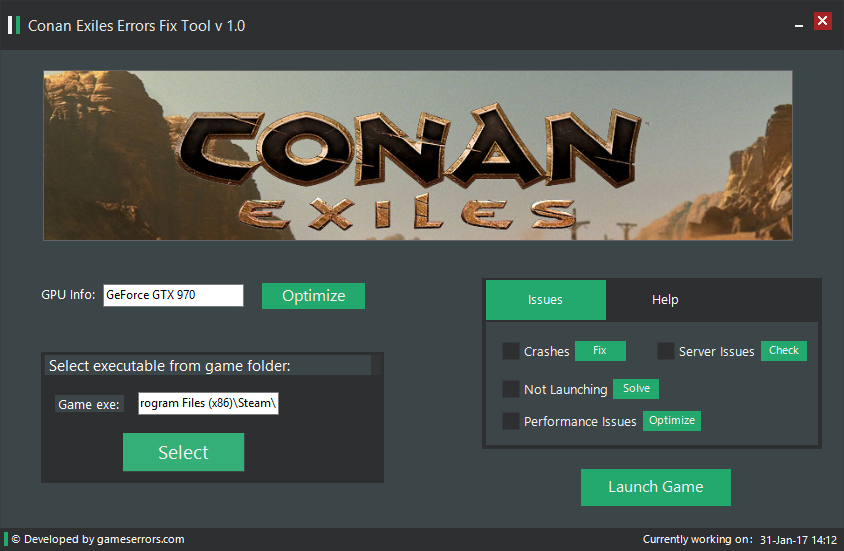This screenshot has height=551, width=844.
Task: Switch to the Issues tab
Action: (x=546, y=300)
